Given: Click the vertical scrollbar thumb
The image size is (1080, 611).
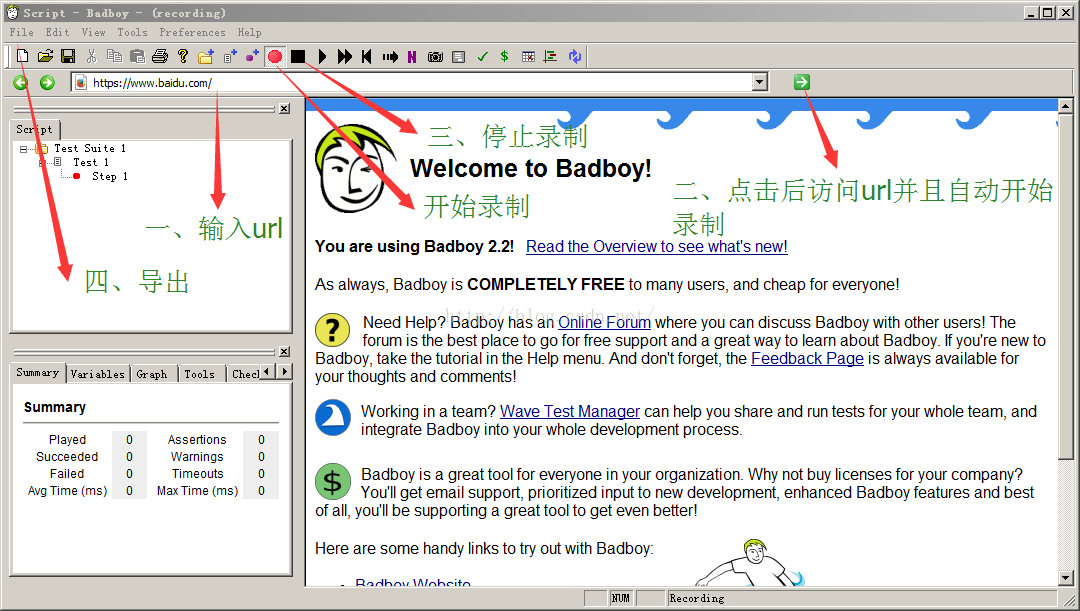Looking at the screenshot, I should 1066,287.
